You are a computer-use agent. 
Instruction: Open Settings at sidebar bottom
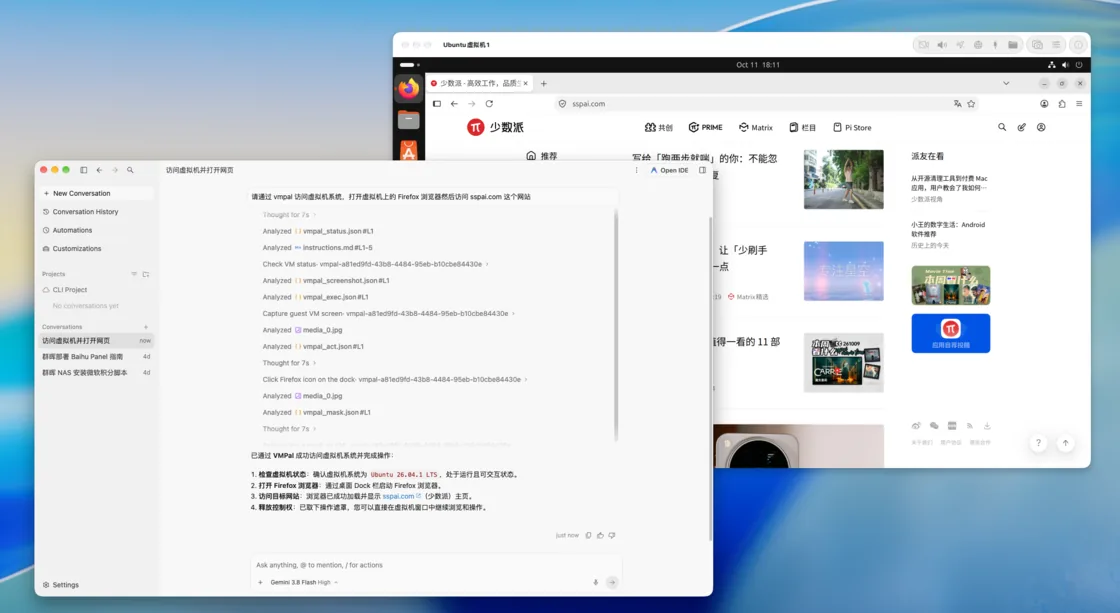point(61,585)
